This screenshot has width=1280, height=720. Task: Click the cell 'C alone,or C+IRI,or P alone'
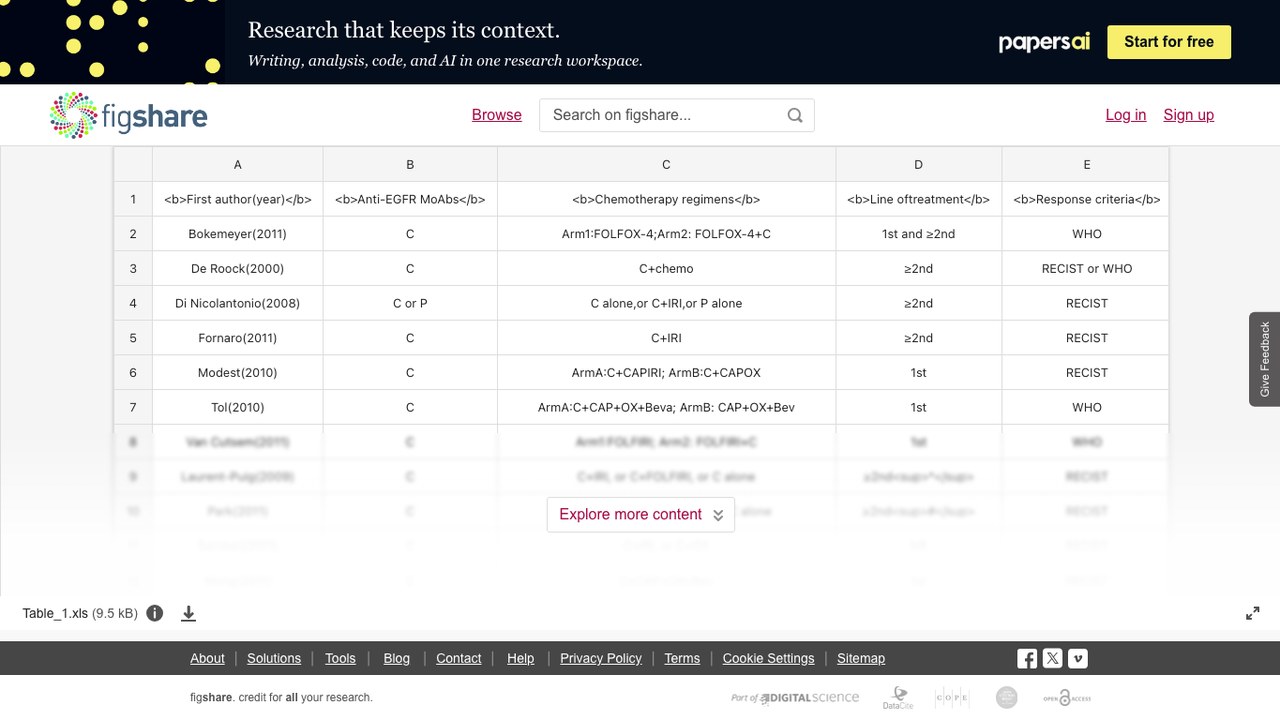point(667,303)
